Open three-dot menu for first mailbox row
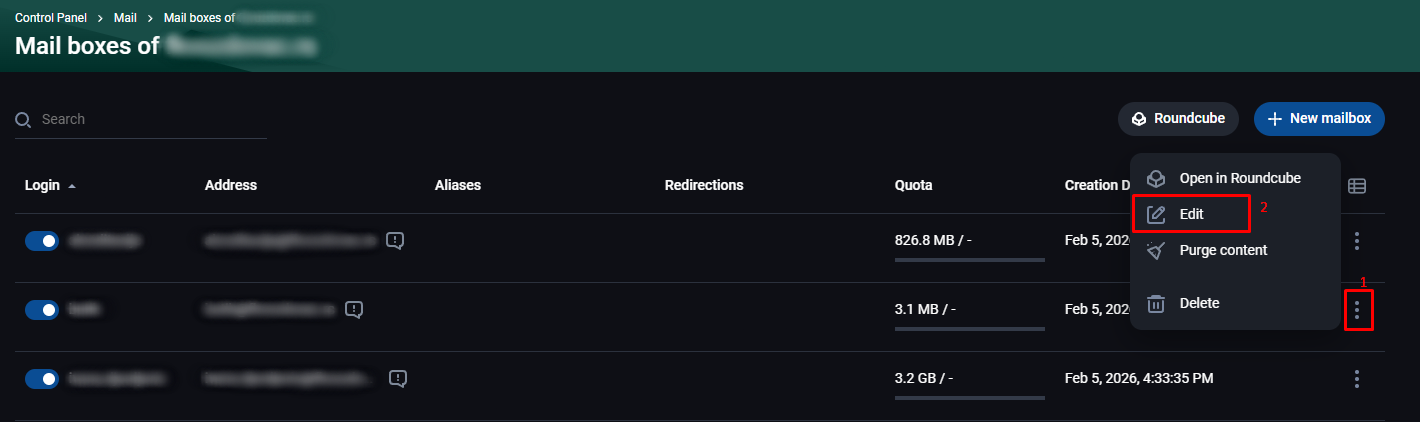Screen dimensions: 1420x422 (1357, 241)
